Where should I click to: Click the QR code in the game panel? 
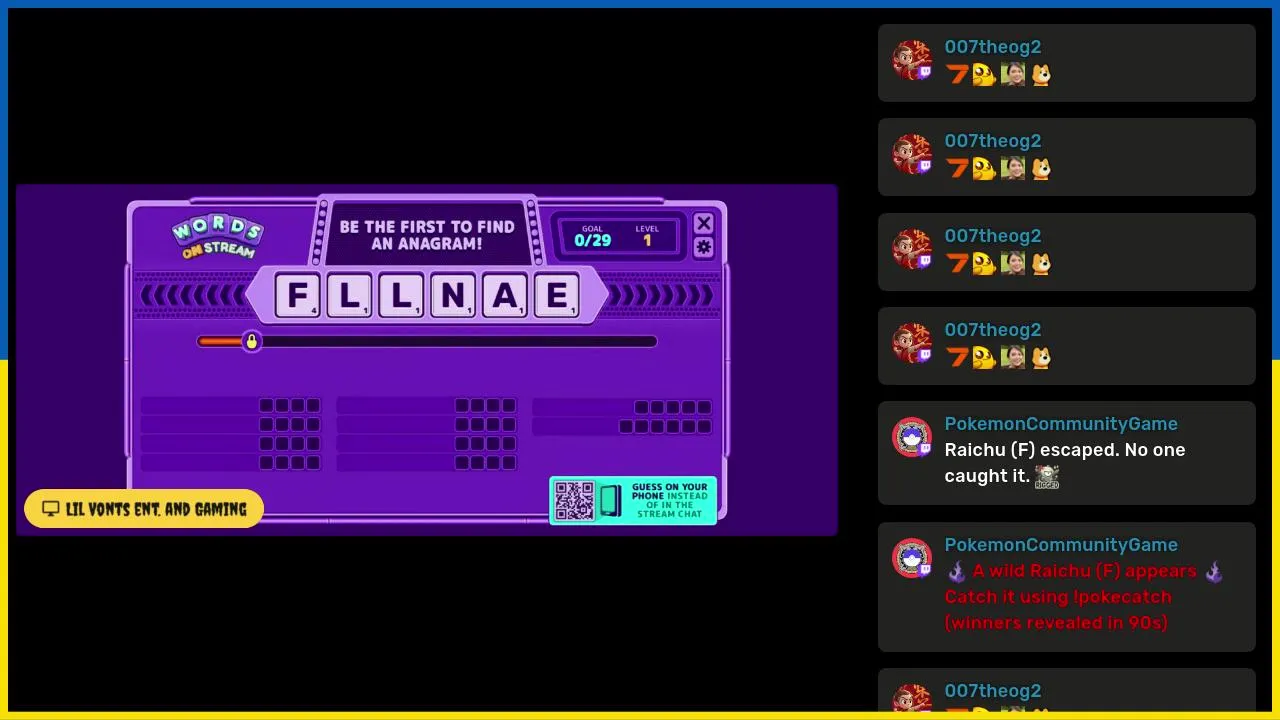tap(574, 501)
